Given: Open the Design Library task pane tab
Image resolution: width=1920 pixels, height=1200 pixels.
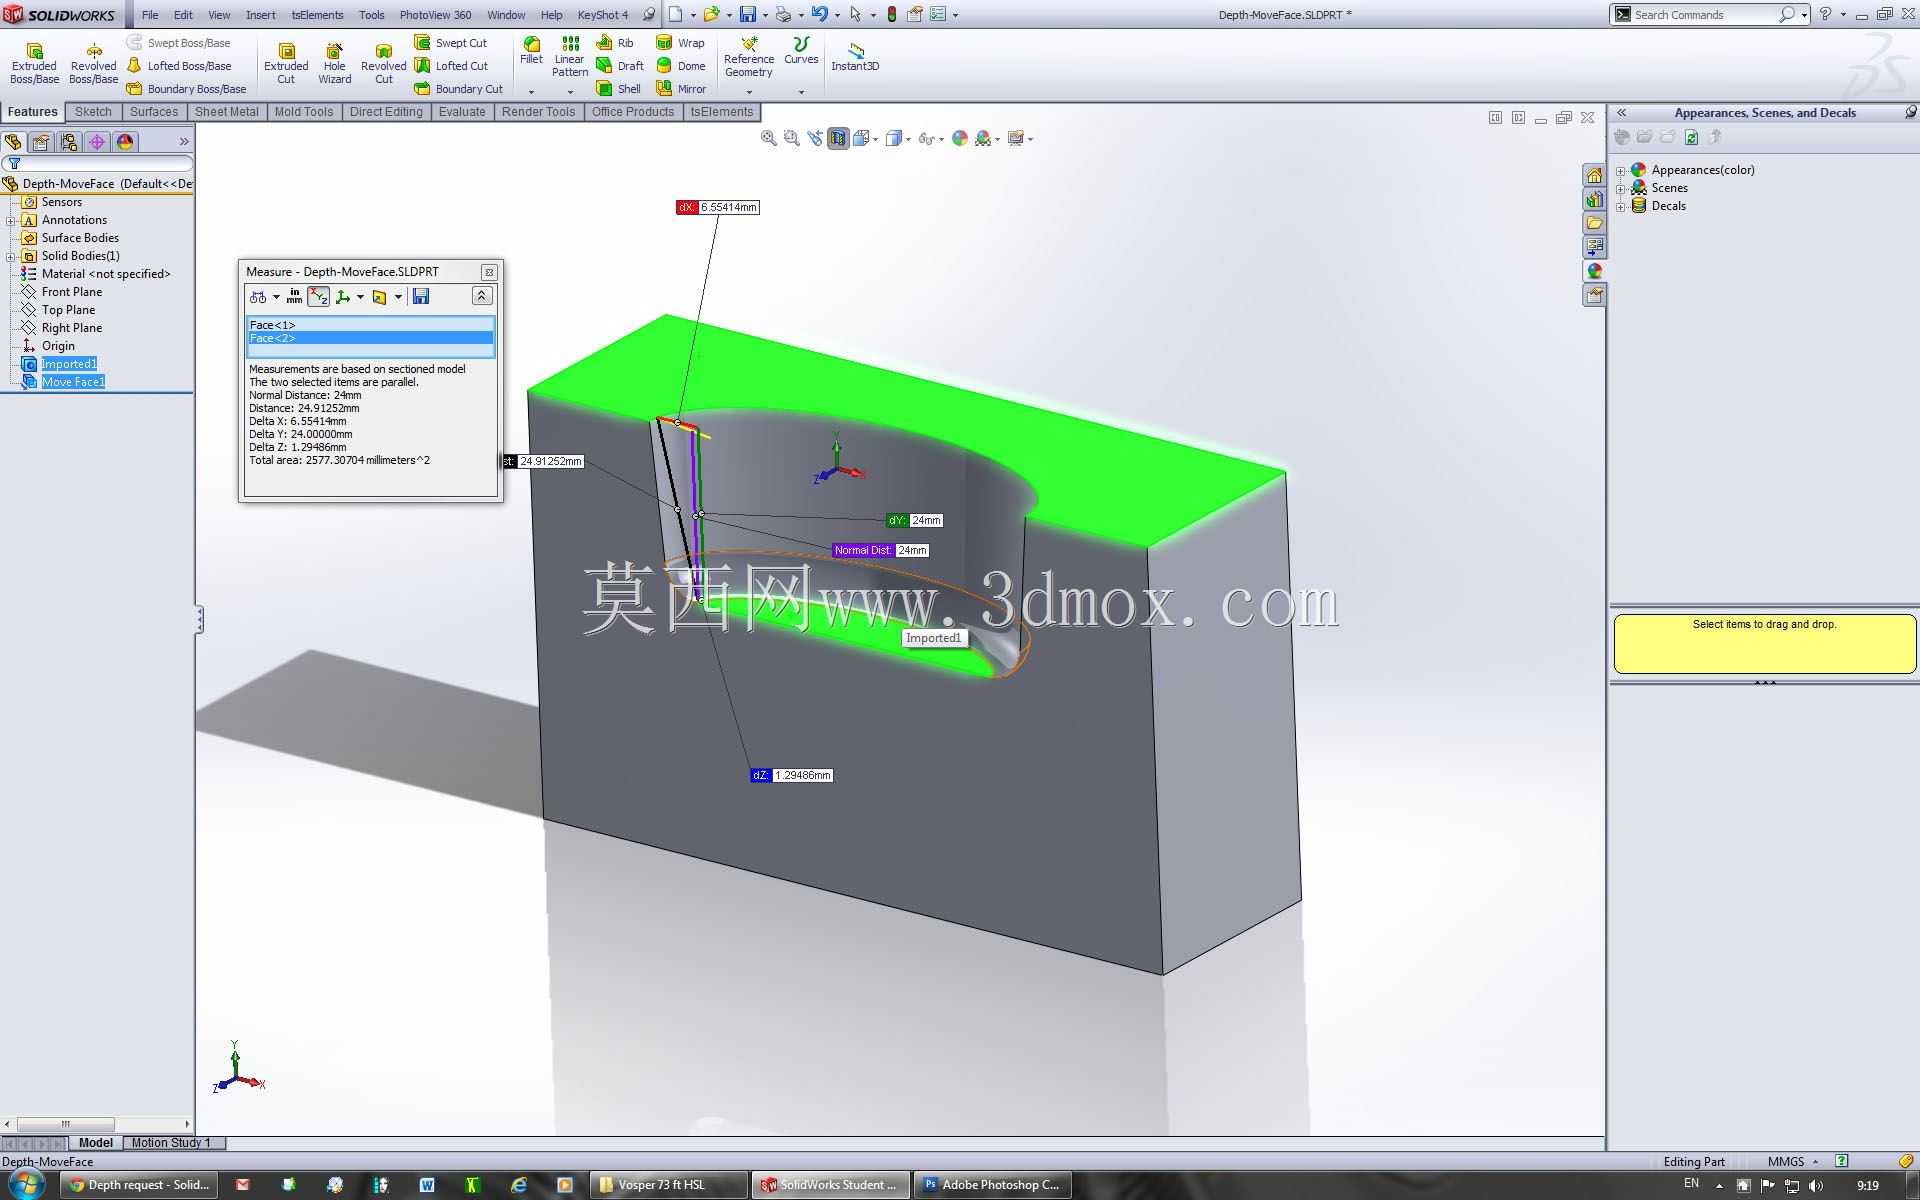Looking at the screenshot, I should tap(1594, 199).
